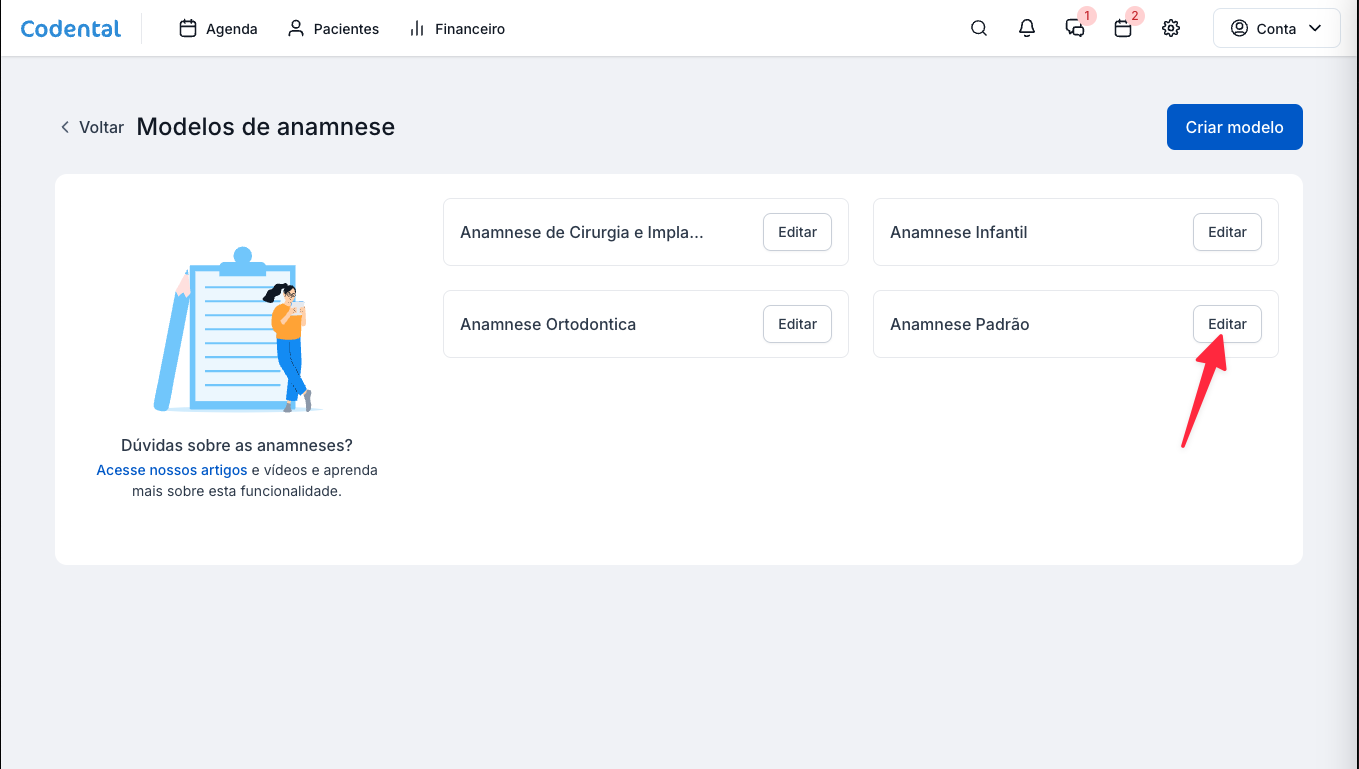Edit Anamnese de Cirurgia e Implante model

797,232
